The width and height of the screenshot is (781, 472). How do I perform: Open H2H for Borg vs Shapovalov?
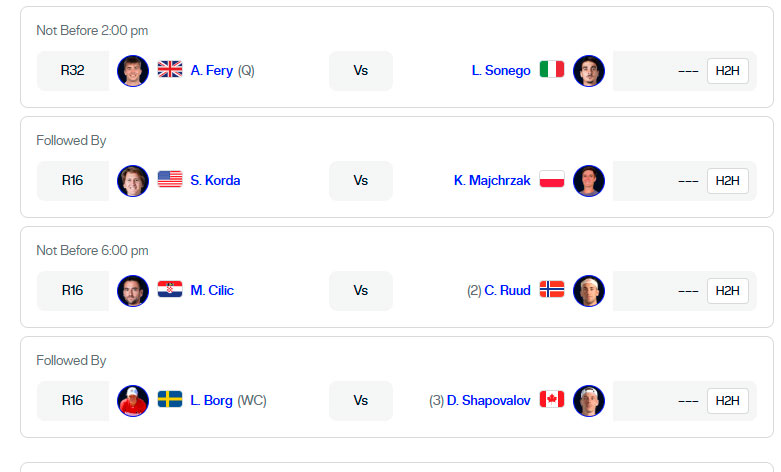pos(727,401)
